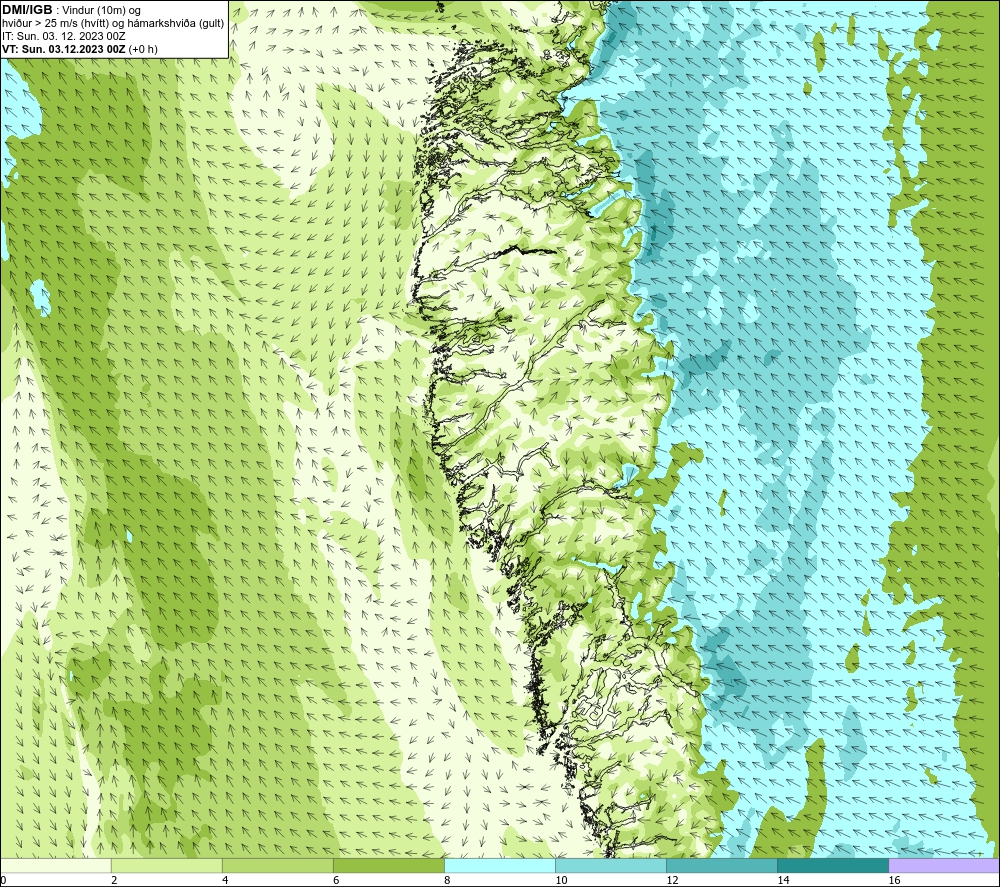Image resolution: width=1000 pixels, height=887 pixels.
Task: Click the 0–2 pale yellow legend swatch
Action: pyautogui.click(x=55, y=866)
